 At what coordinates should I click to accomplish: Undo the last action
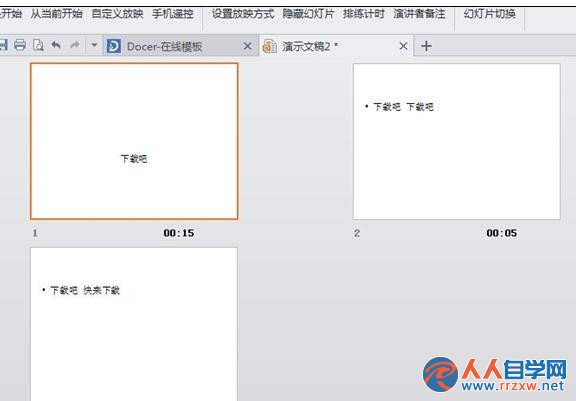coord(56,45)
